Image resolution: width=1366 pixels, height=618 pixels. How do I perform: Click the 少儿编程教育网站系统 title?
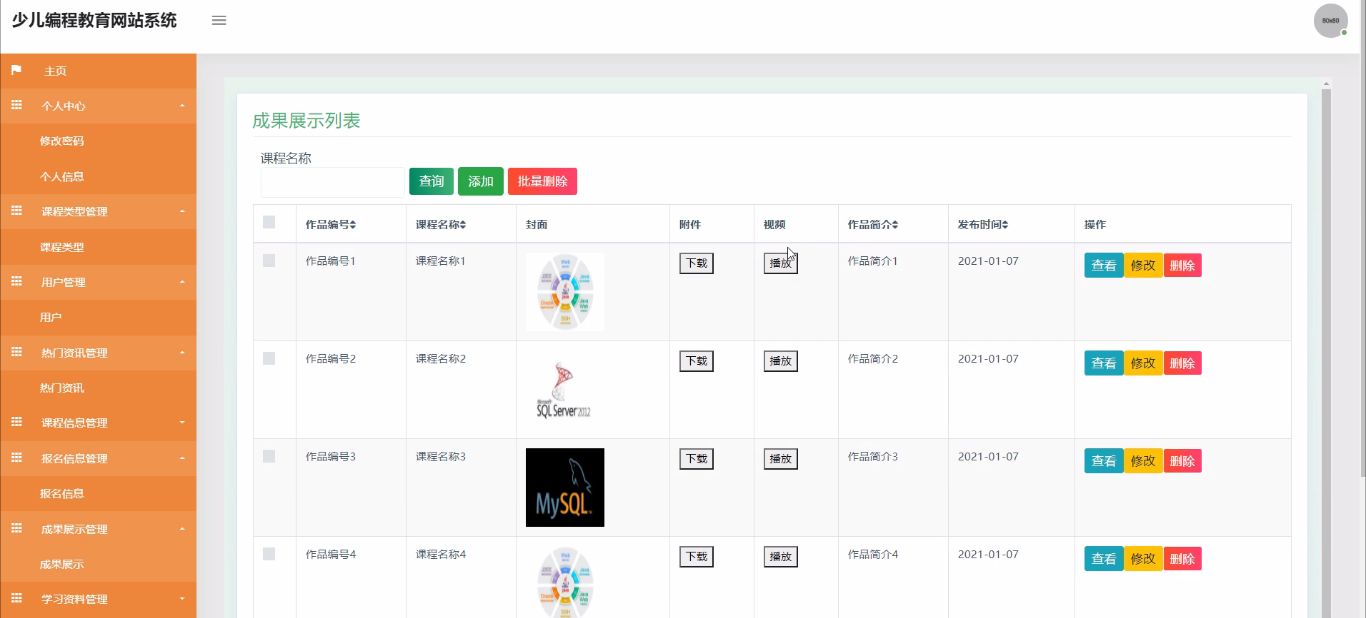click(x=94, y=20)
